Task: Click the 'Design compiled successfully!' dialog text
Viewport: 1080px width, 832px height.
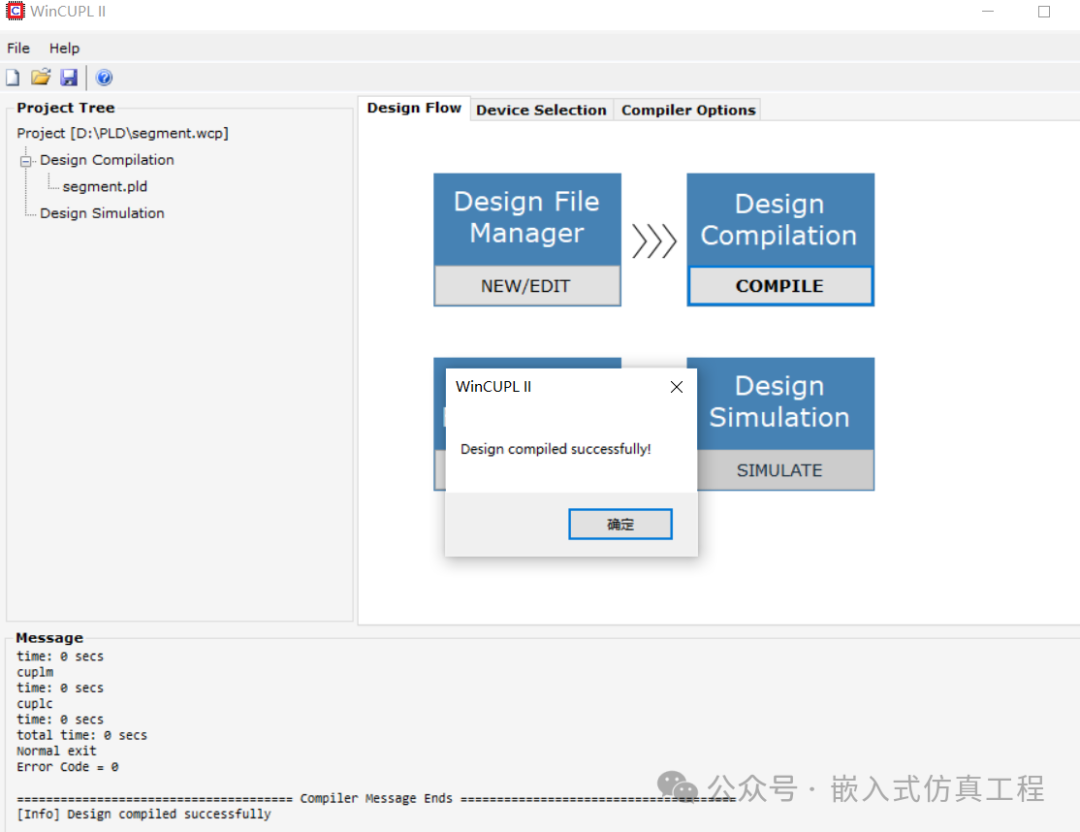Action: (x=555, y=449)
